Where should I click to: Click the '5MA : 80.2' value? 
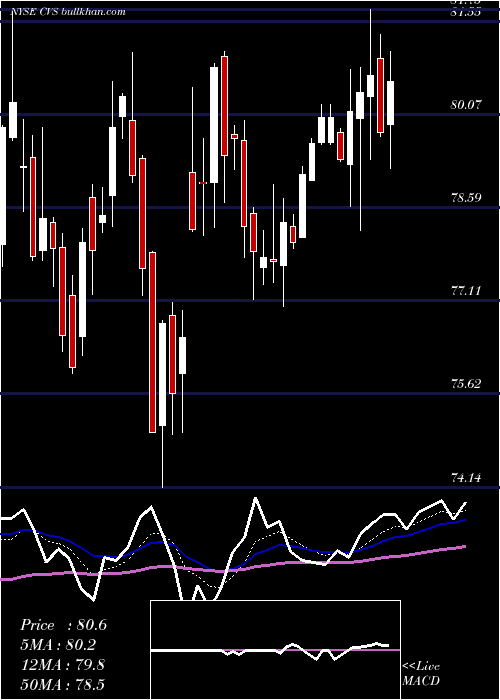point(58,645)
